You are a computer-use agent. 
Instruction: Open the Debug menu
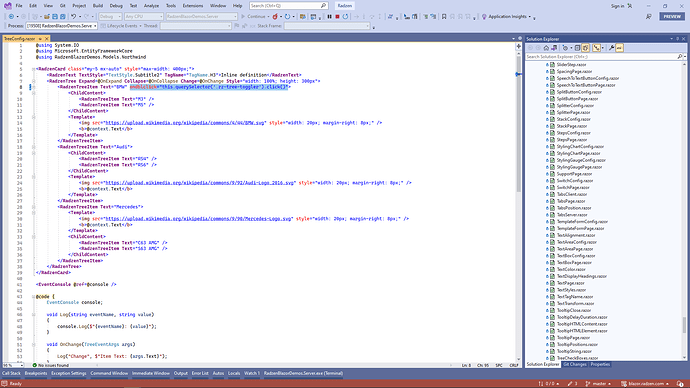(x=116, y=6)
